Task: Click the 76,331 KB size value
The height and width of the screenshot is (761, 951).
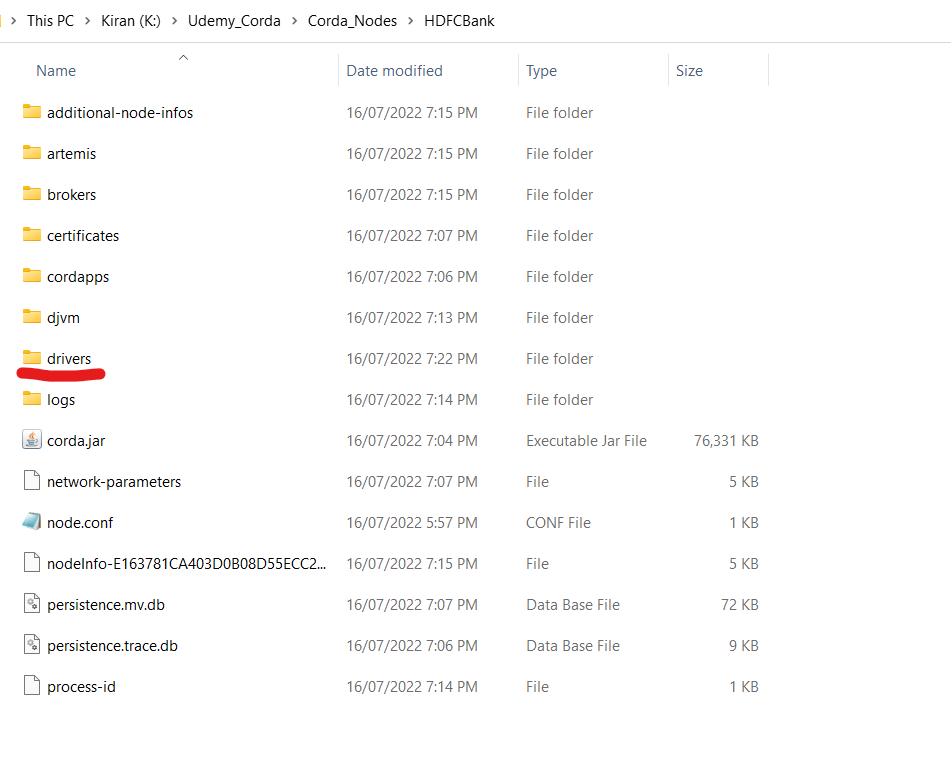Action: [x=726, y=441]
